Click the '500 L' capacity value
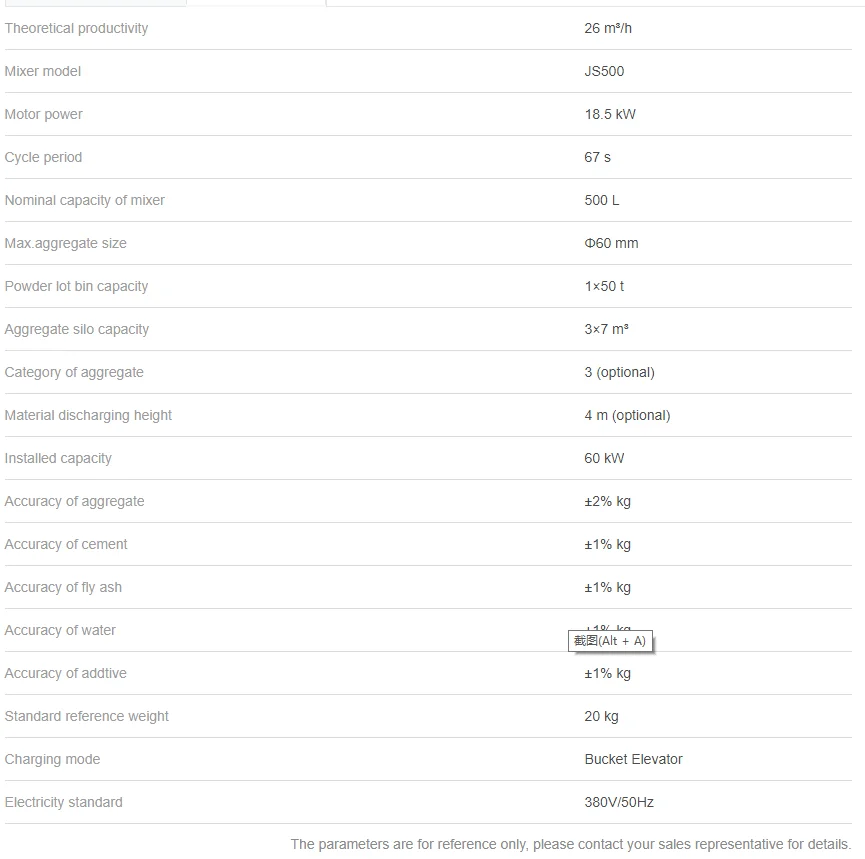865x859 pixels. [x=602, y=200]
